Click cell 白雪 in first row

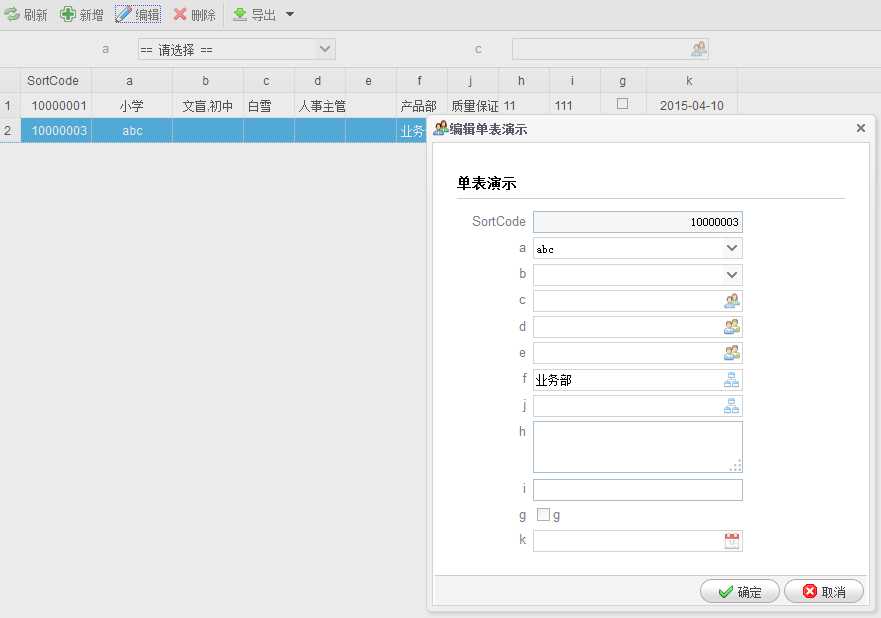point(269,106)
